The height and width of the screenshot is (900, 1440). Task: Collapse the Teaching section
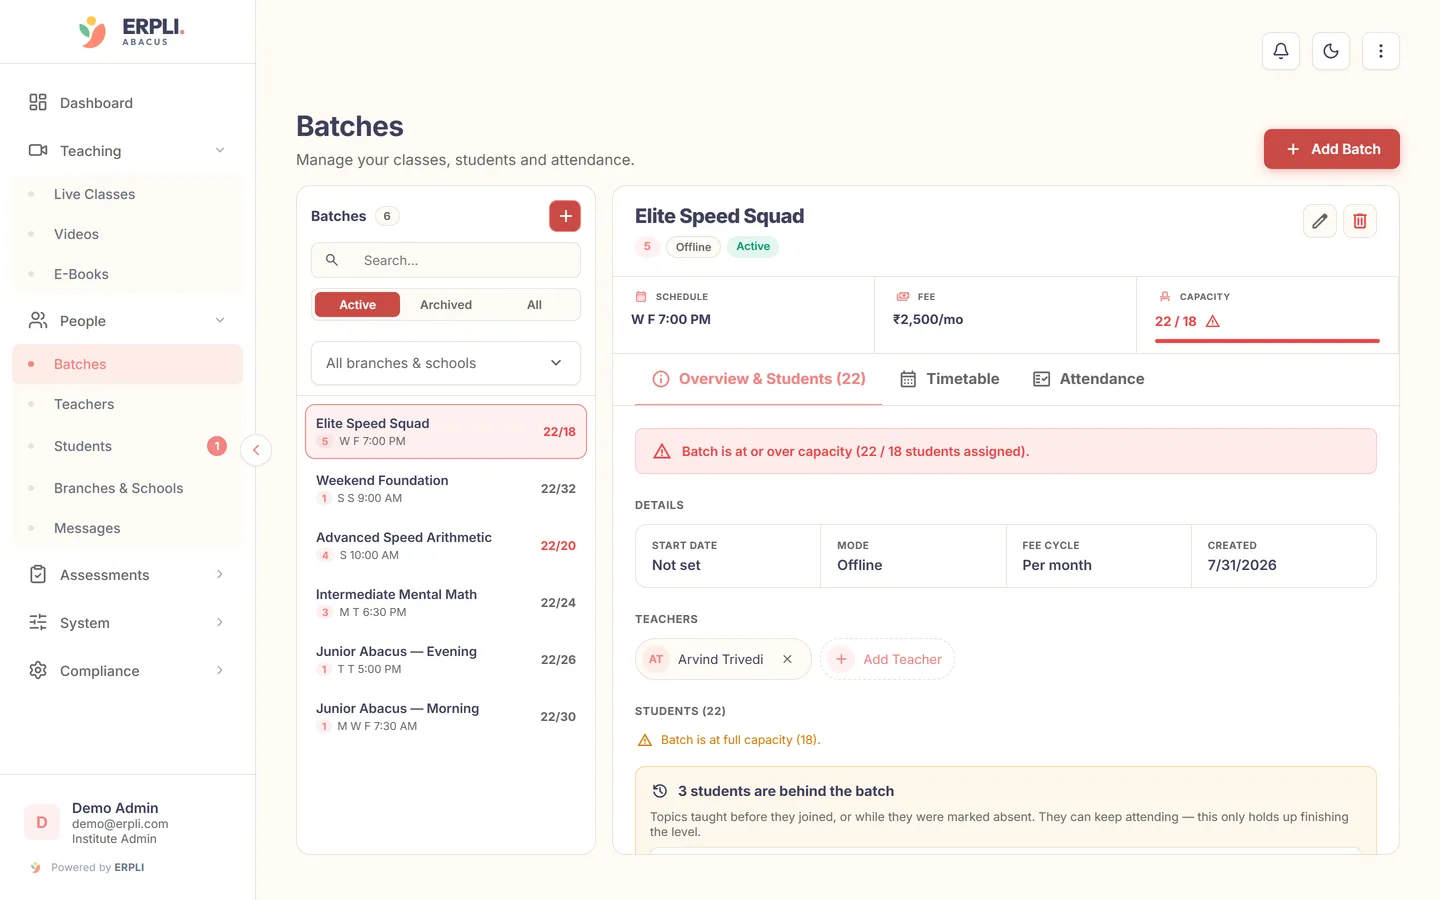[x=127, y=151]
